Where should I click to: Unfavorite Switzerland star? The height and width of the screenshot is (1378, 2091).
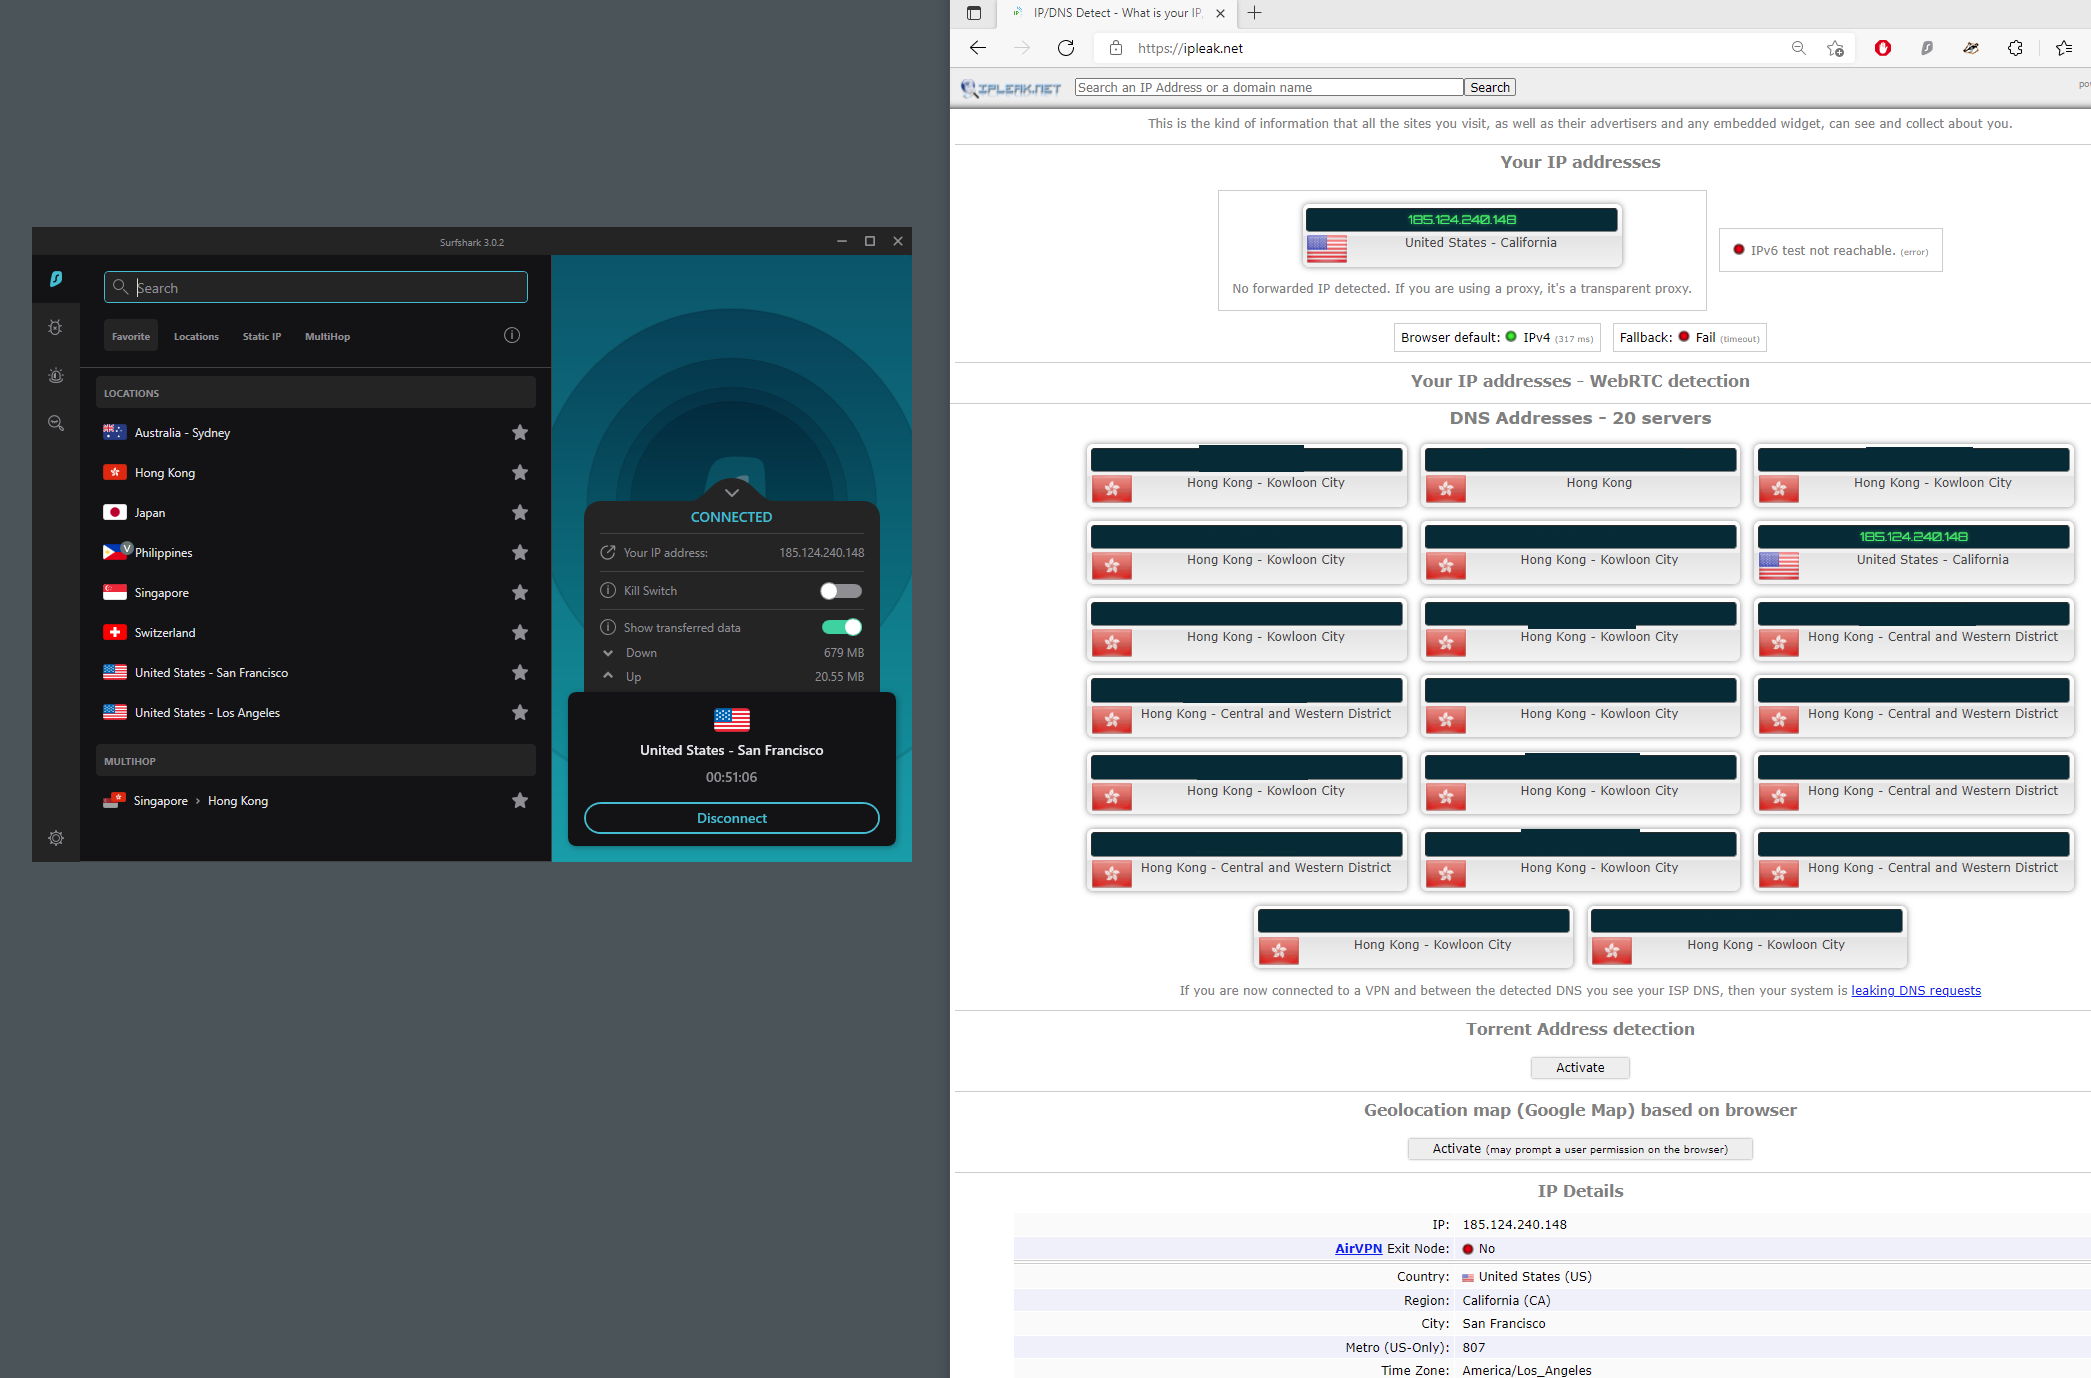[520, 632]
